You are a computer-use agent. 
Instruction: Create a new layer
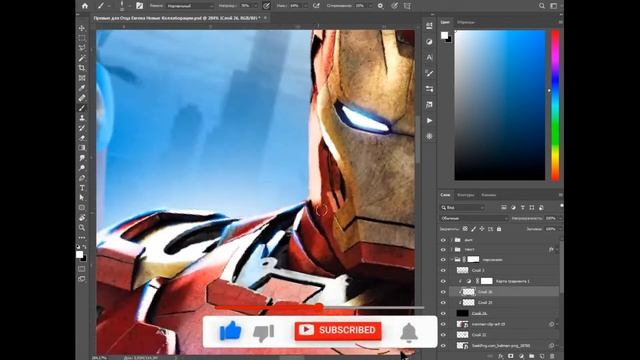pyautogui.click(x=542, y=356)
